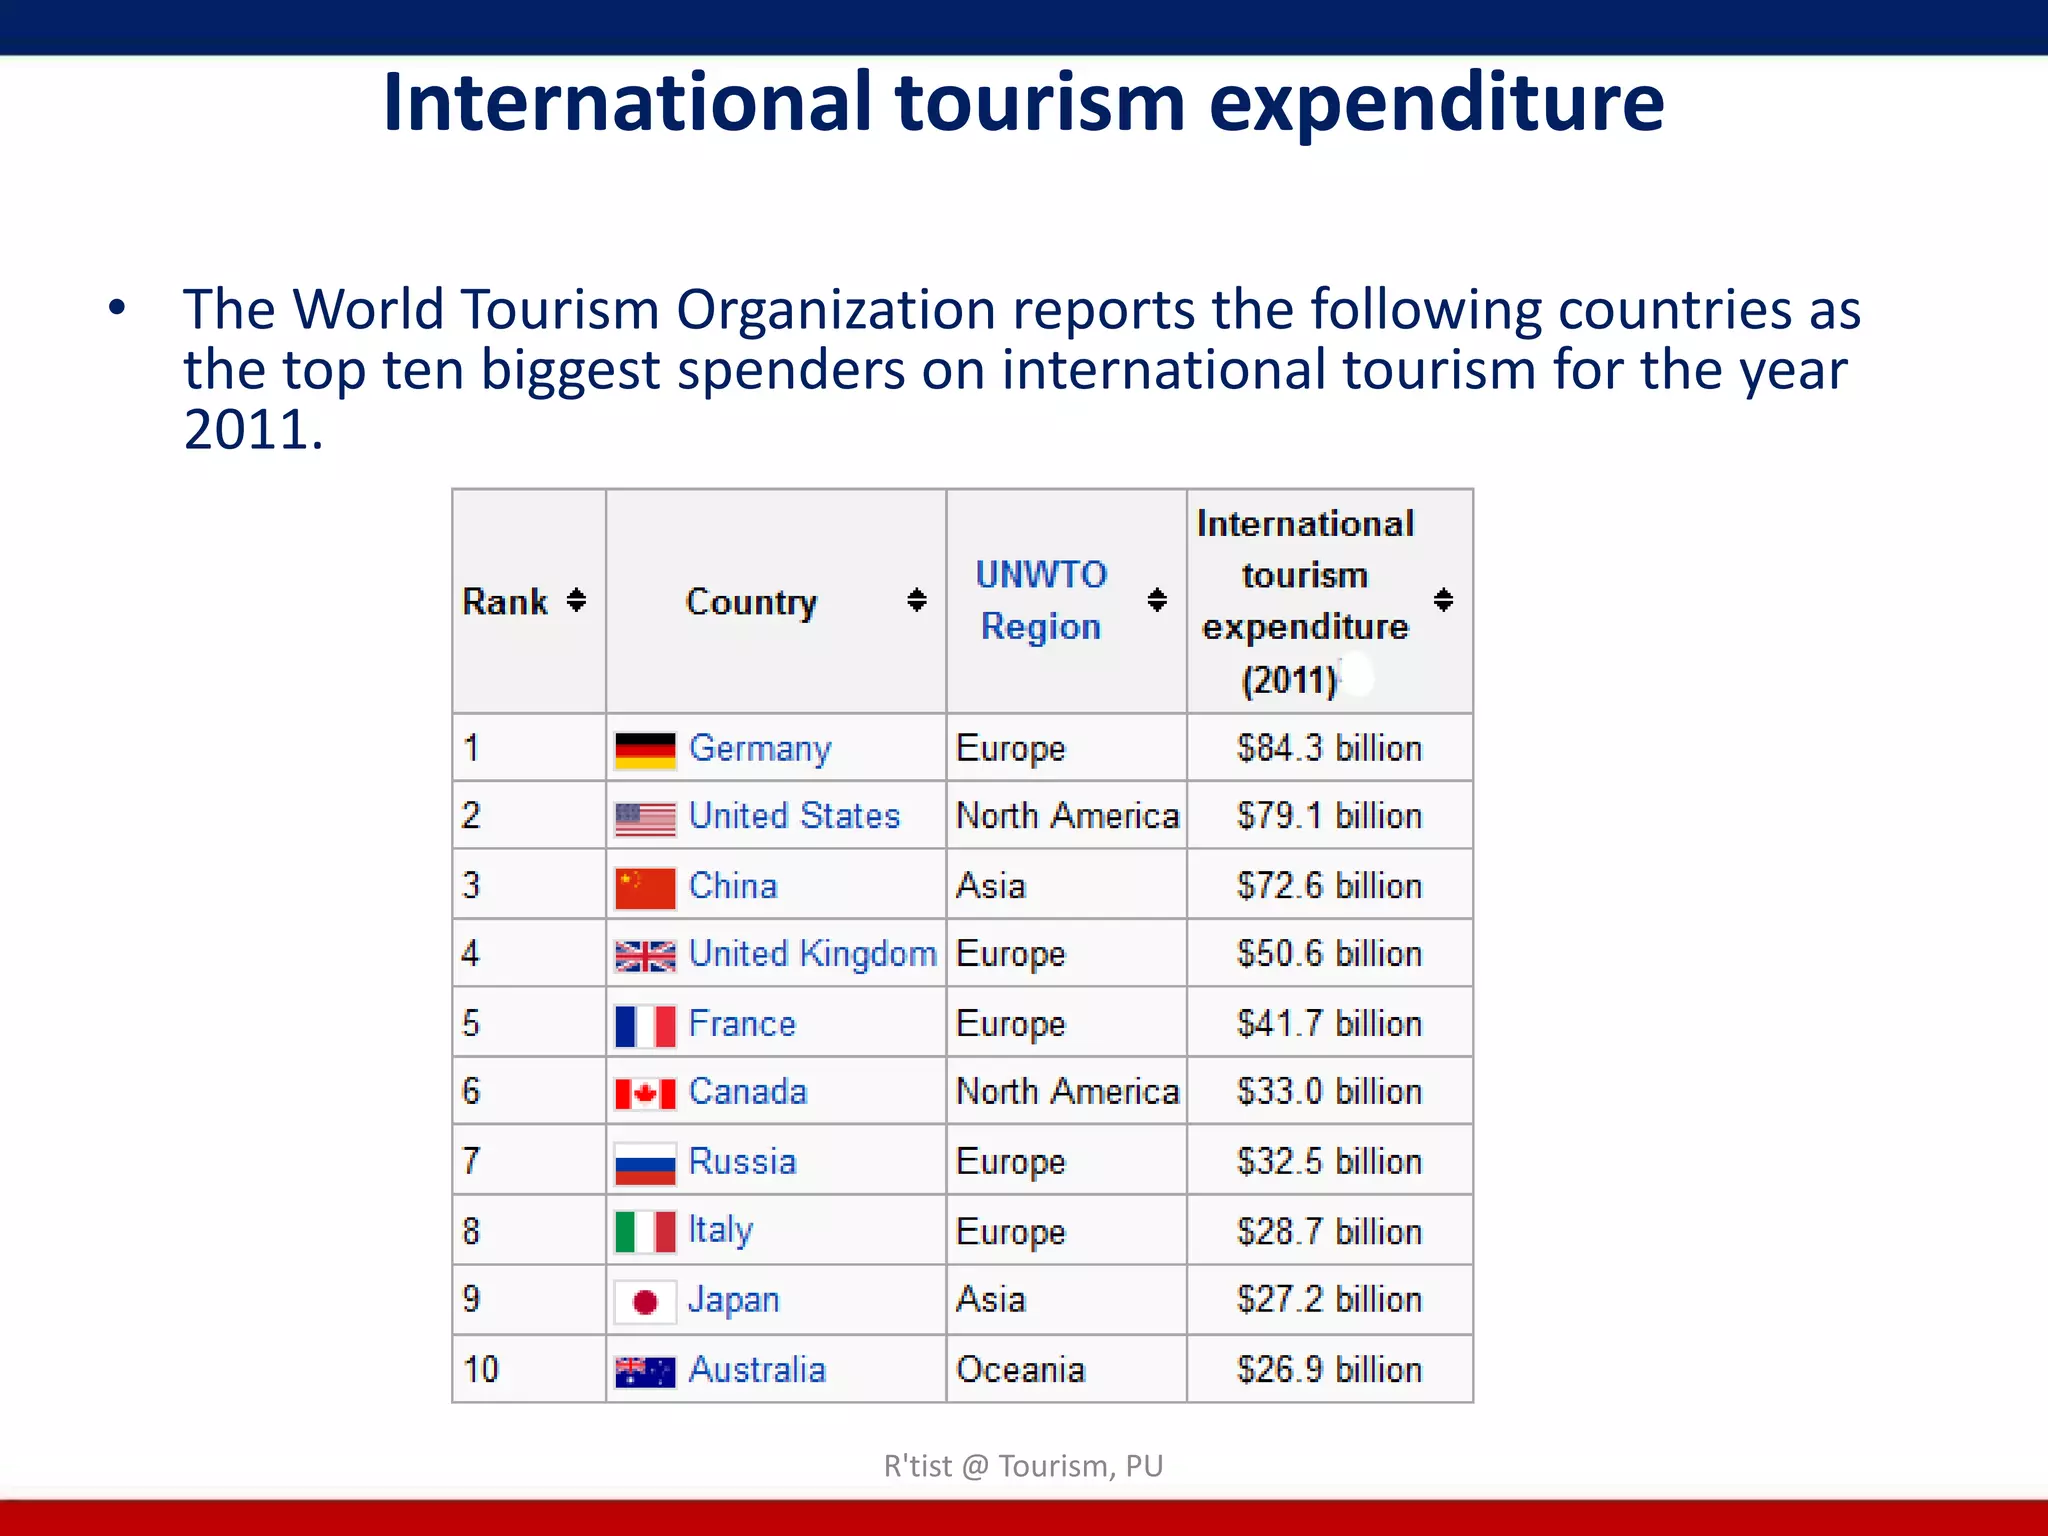
Task: Click rank number '10' cell
Action: point(529,1369)
